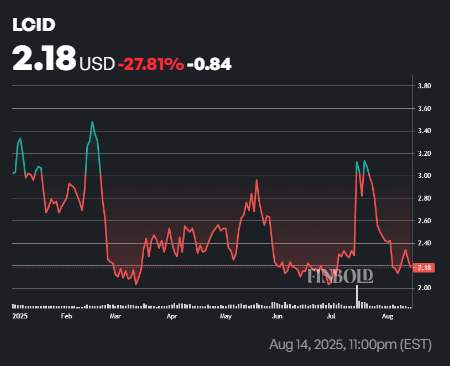The height and width of the screenshot is (366, 450).
Task: Click the green February price peak
Action: click(92, 122)
